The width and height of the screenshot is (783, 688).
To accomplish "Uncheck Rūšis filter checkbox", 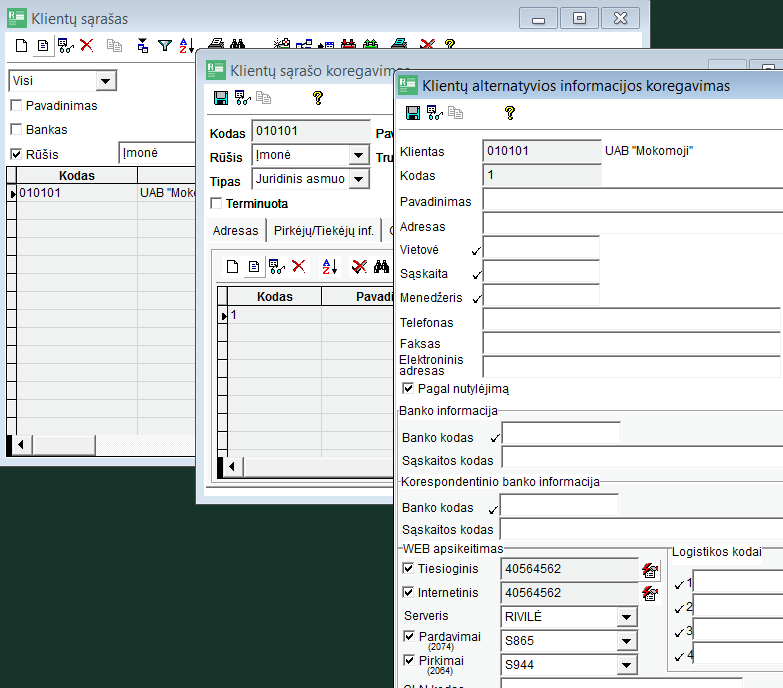I will tap(16, 154).
